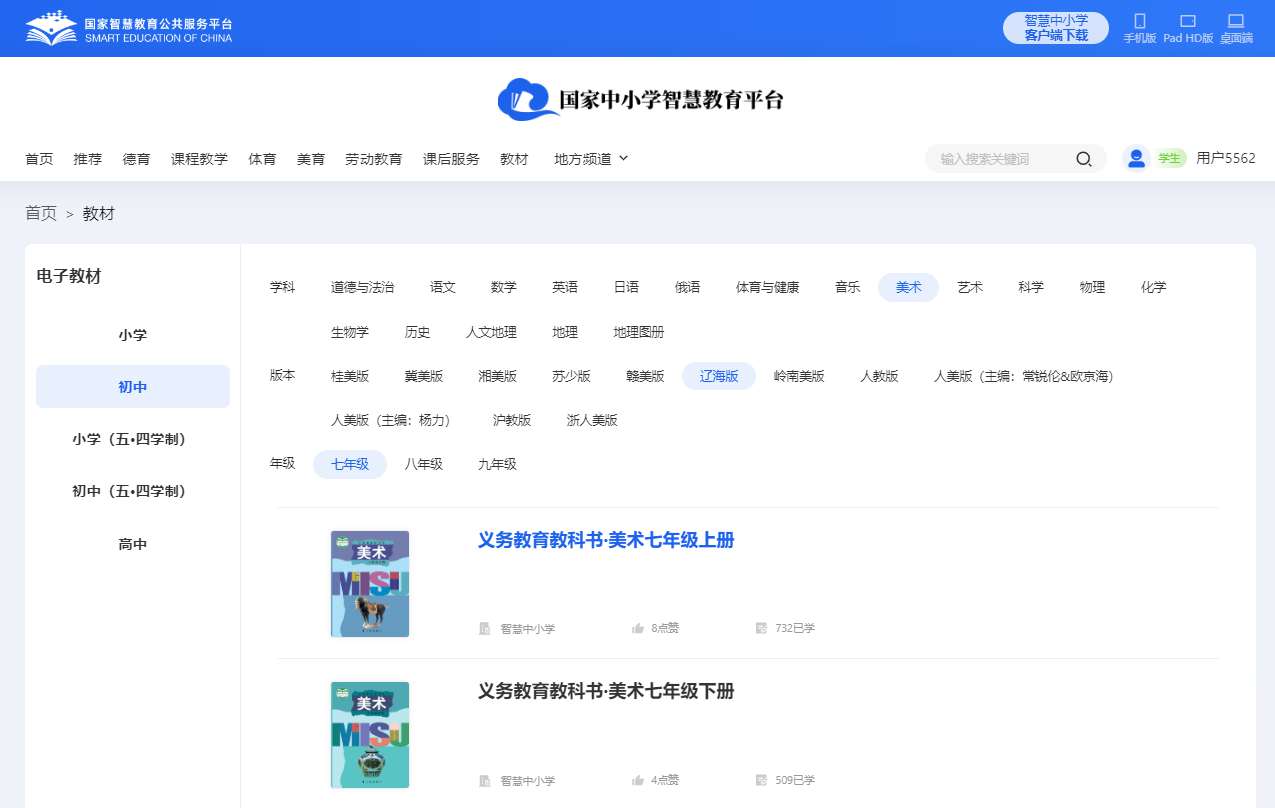Click the thumbs-up icon beside 8点赞
This screenshot has height=808, width=1275.
(637, 628)
